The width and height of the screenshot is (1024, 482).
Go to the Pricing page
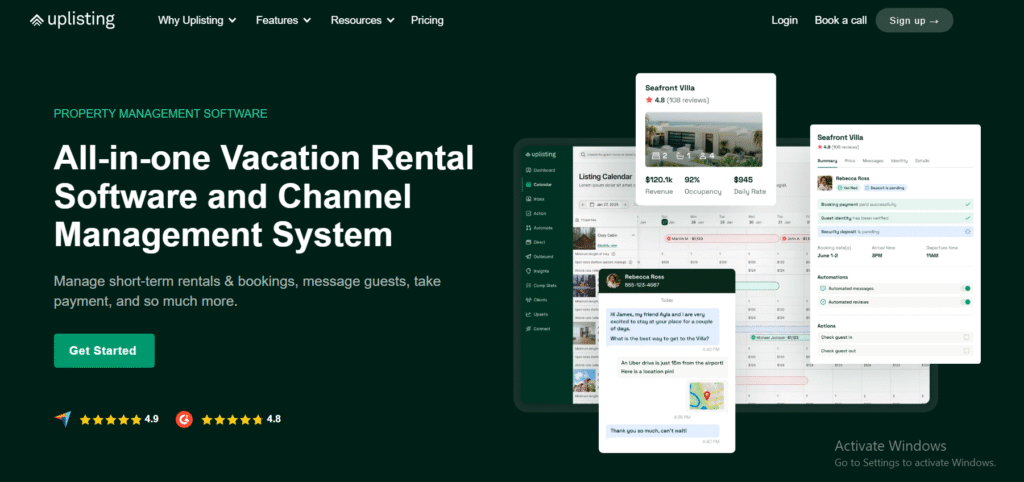pyautogui.click(x=427, y=20)
